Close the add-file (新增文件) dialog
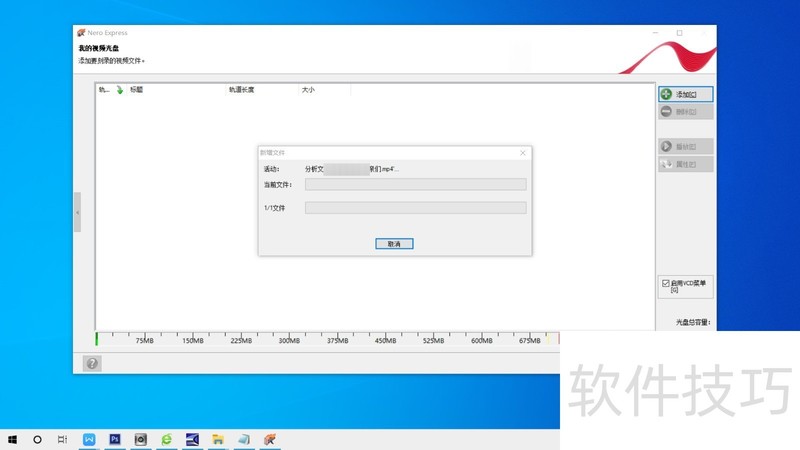The image size is (800, 450). point(522,153)
